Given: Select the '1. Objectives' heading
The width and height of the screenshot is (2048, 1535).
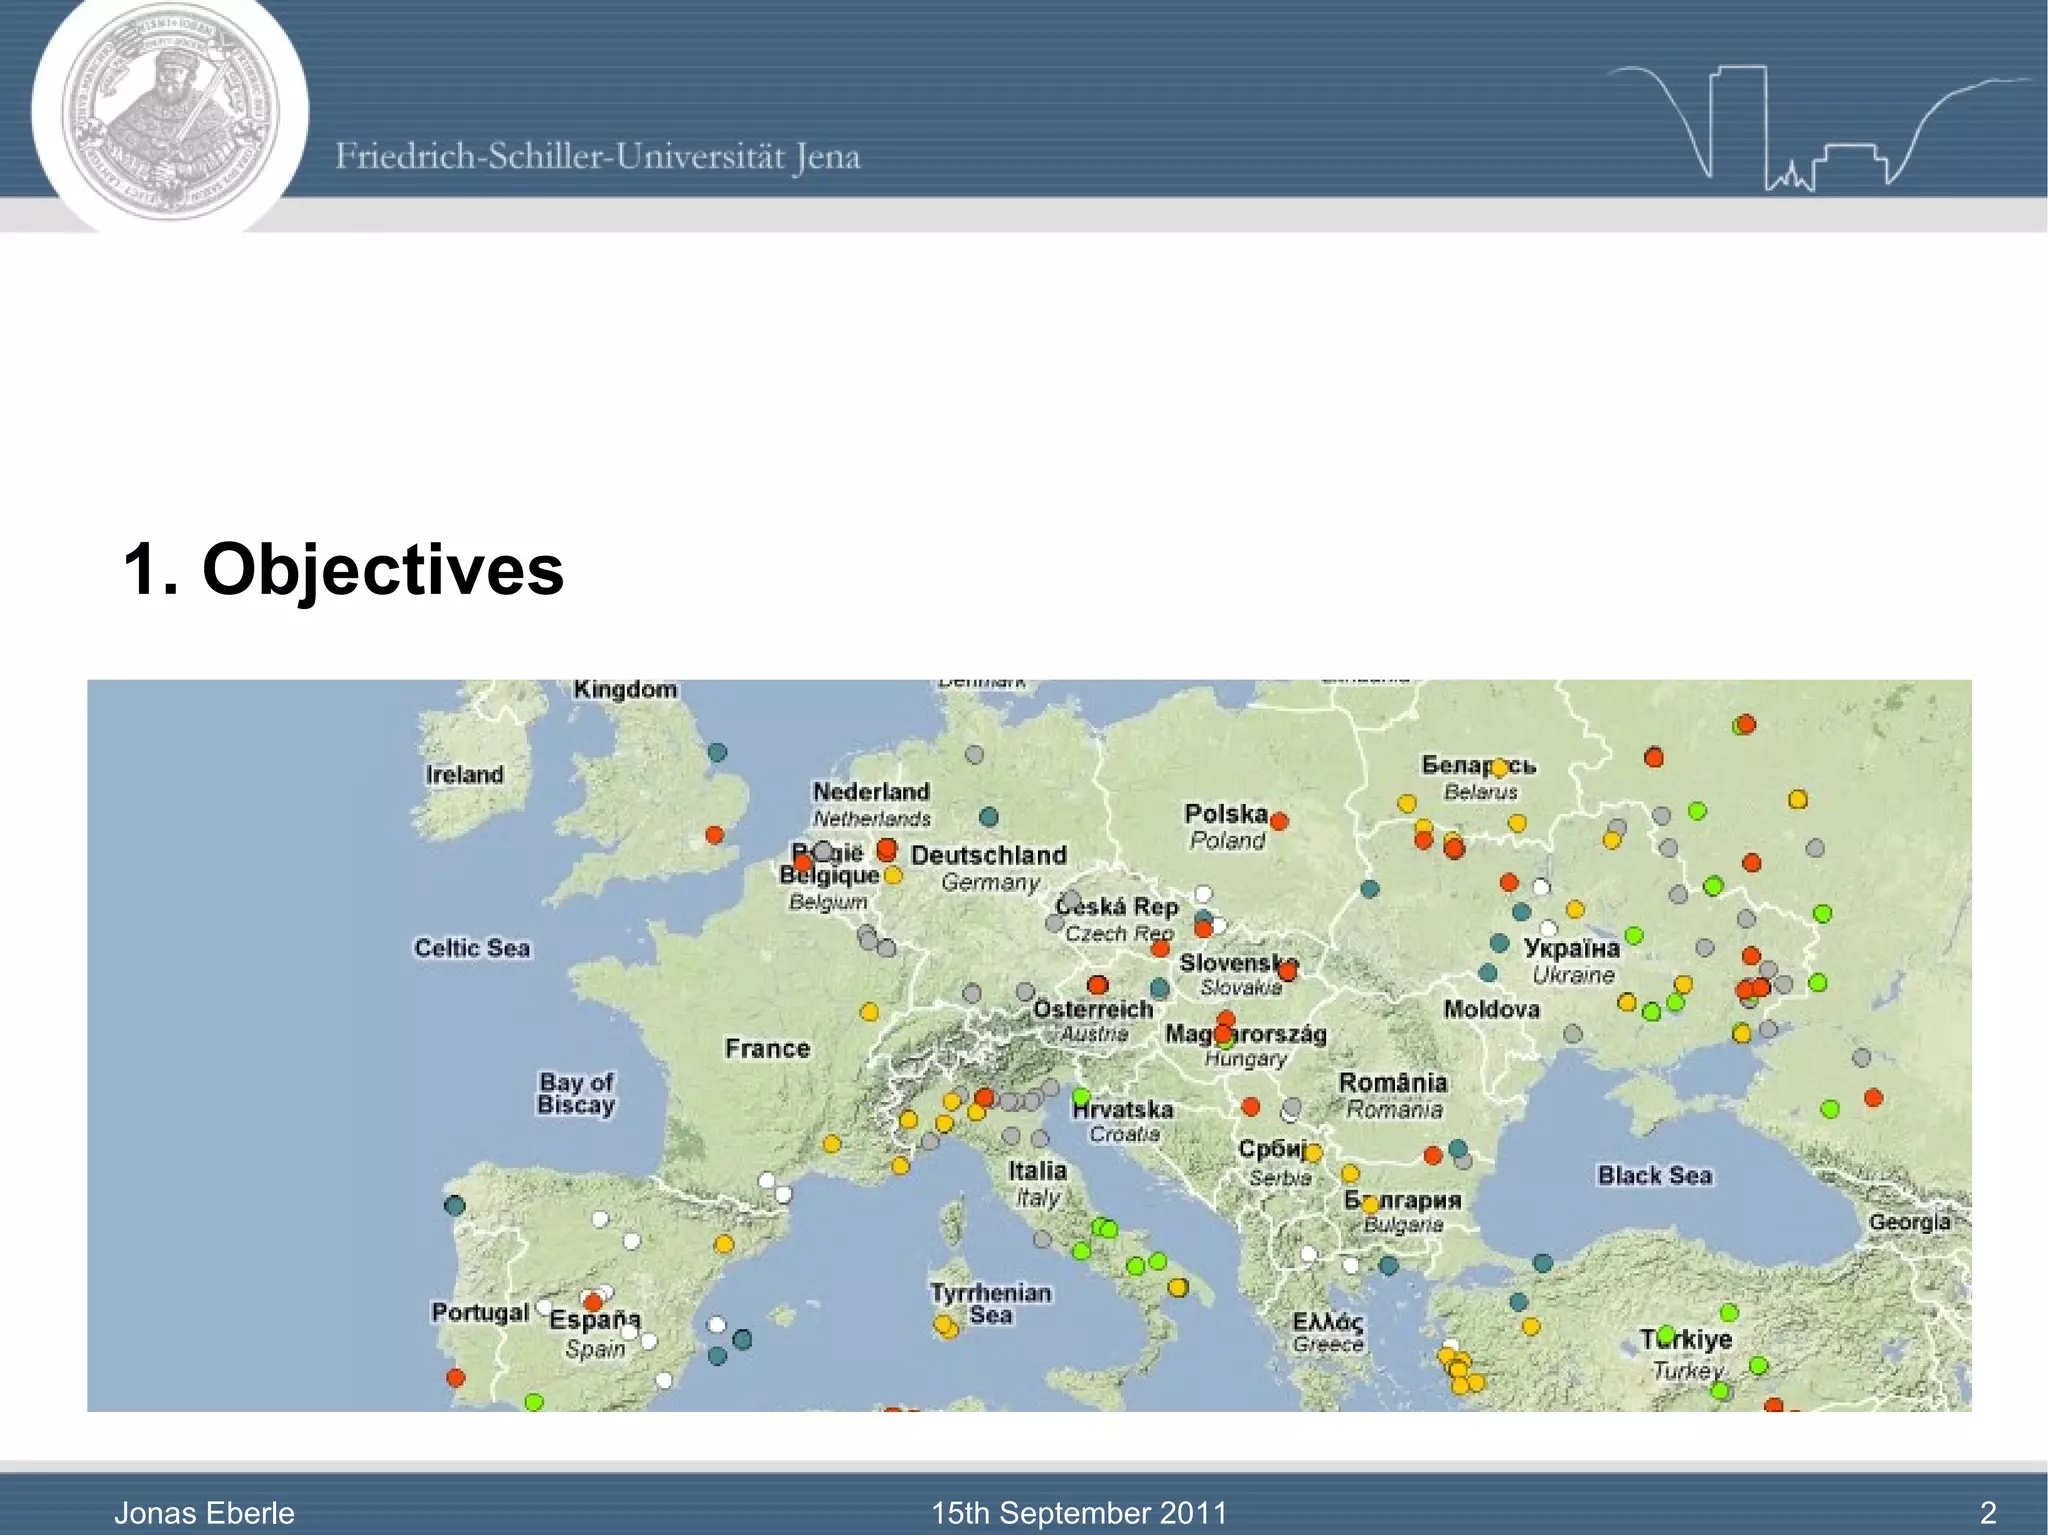Looking at the screenshot, I should [343, 569].
